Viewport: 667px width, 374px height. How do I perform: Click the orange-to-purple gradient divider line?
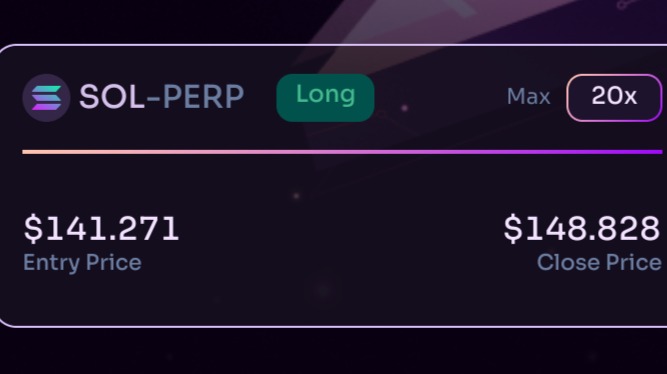[x=342, y=152]
